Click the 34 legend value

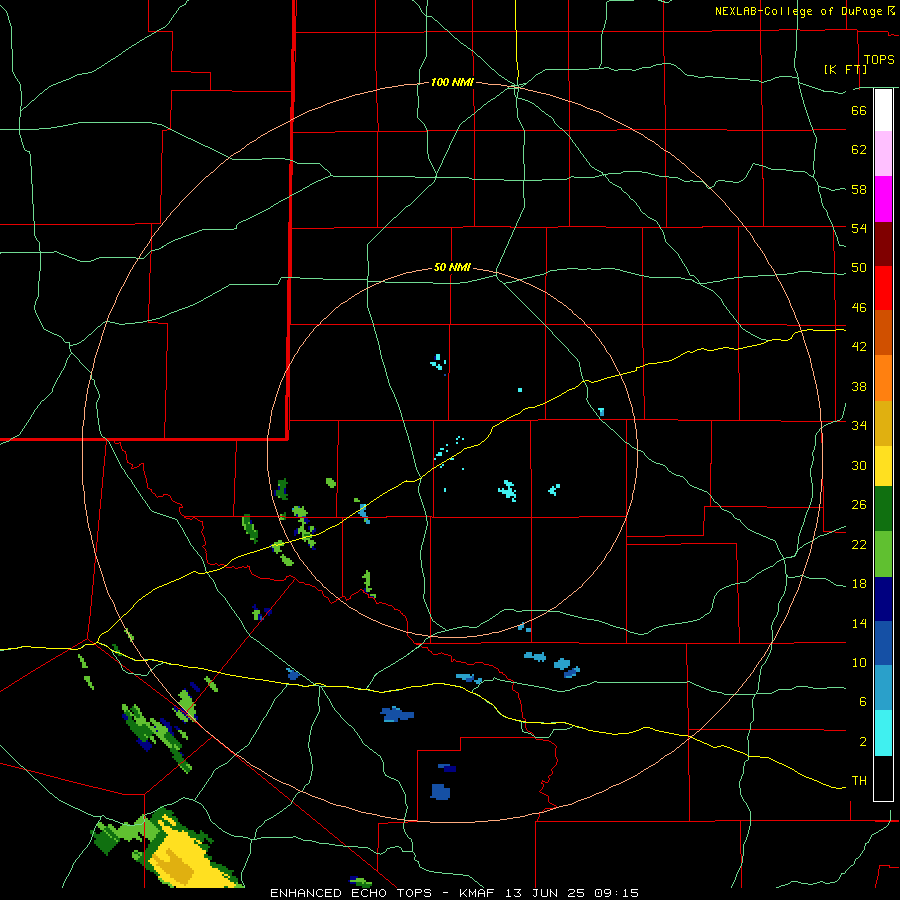point(859,425)
